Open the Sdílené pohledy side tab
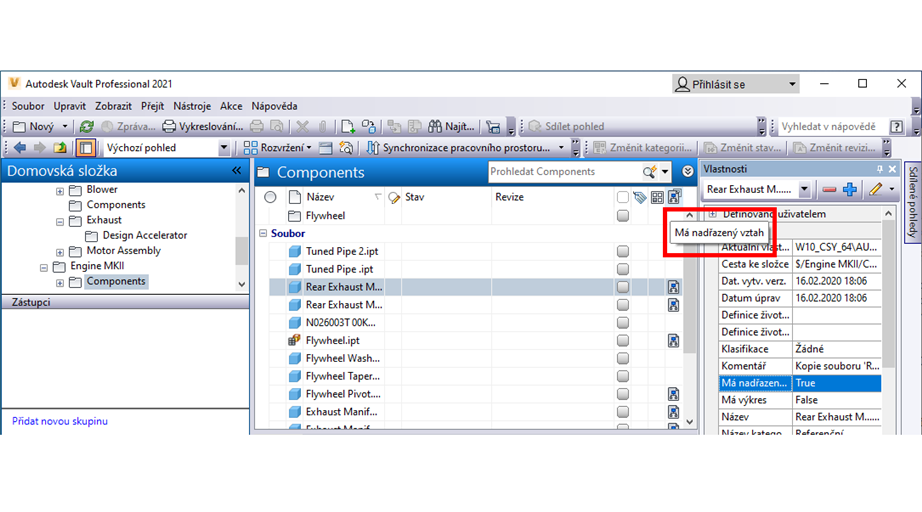This screenshot has width=922, height=512. (913, 202)
